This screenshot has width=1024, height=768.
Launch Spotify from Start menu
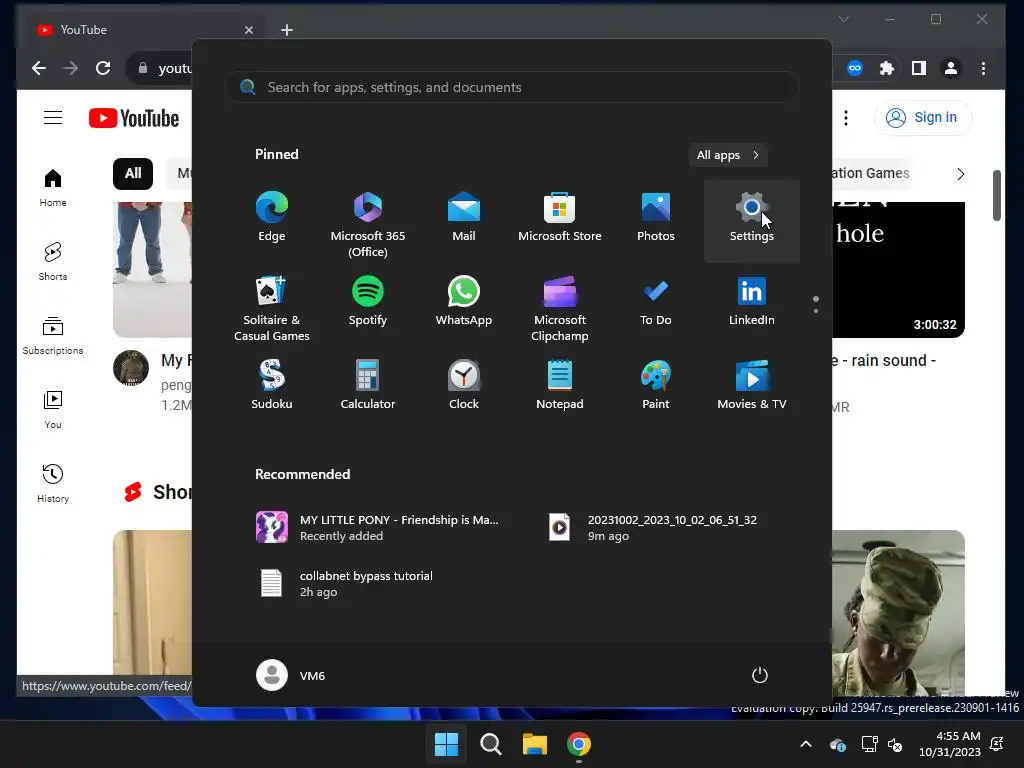[x=368, y=303]
